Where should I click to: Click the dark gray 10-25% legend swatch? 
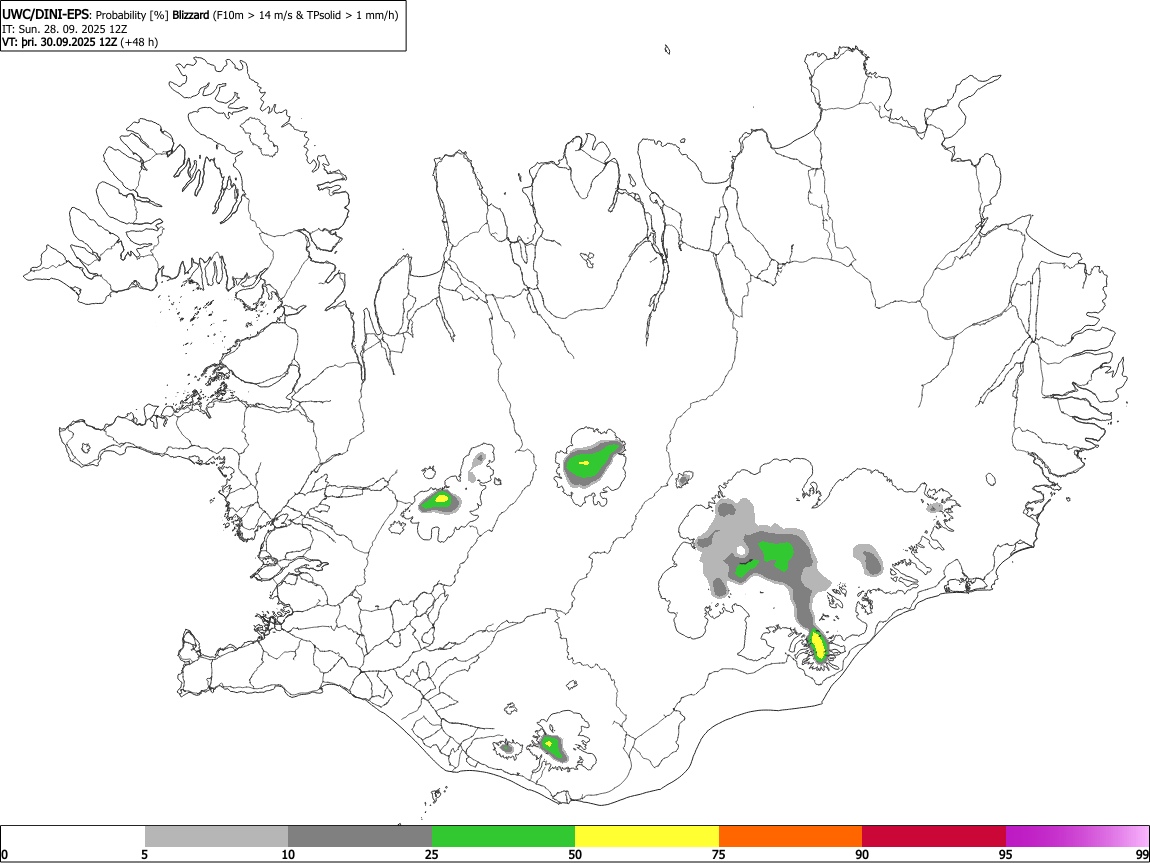click(x=360, y=836)
